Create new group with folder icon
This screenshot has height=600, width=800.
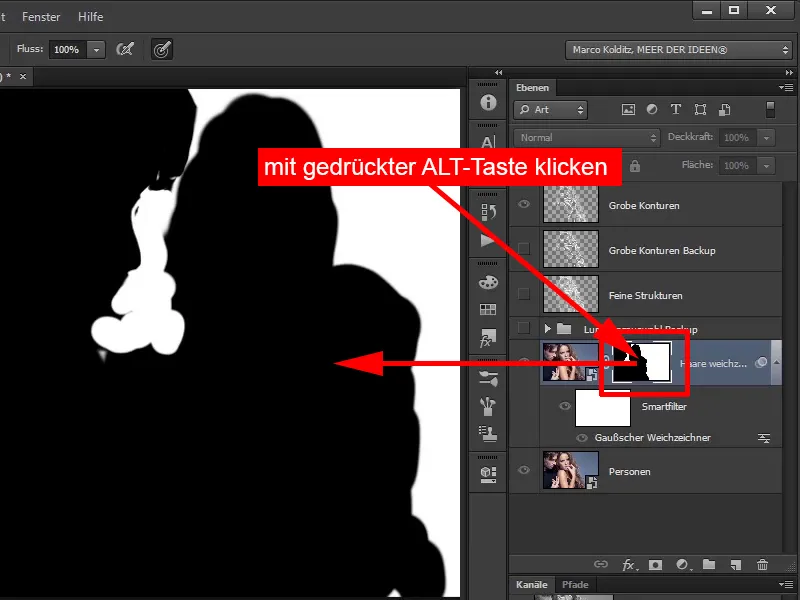click(x=709, y=565)
